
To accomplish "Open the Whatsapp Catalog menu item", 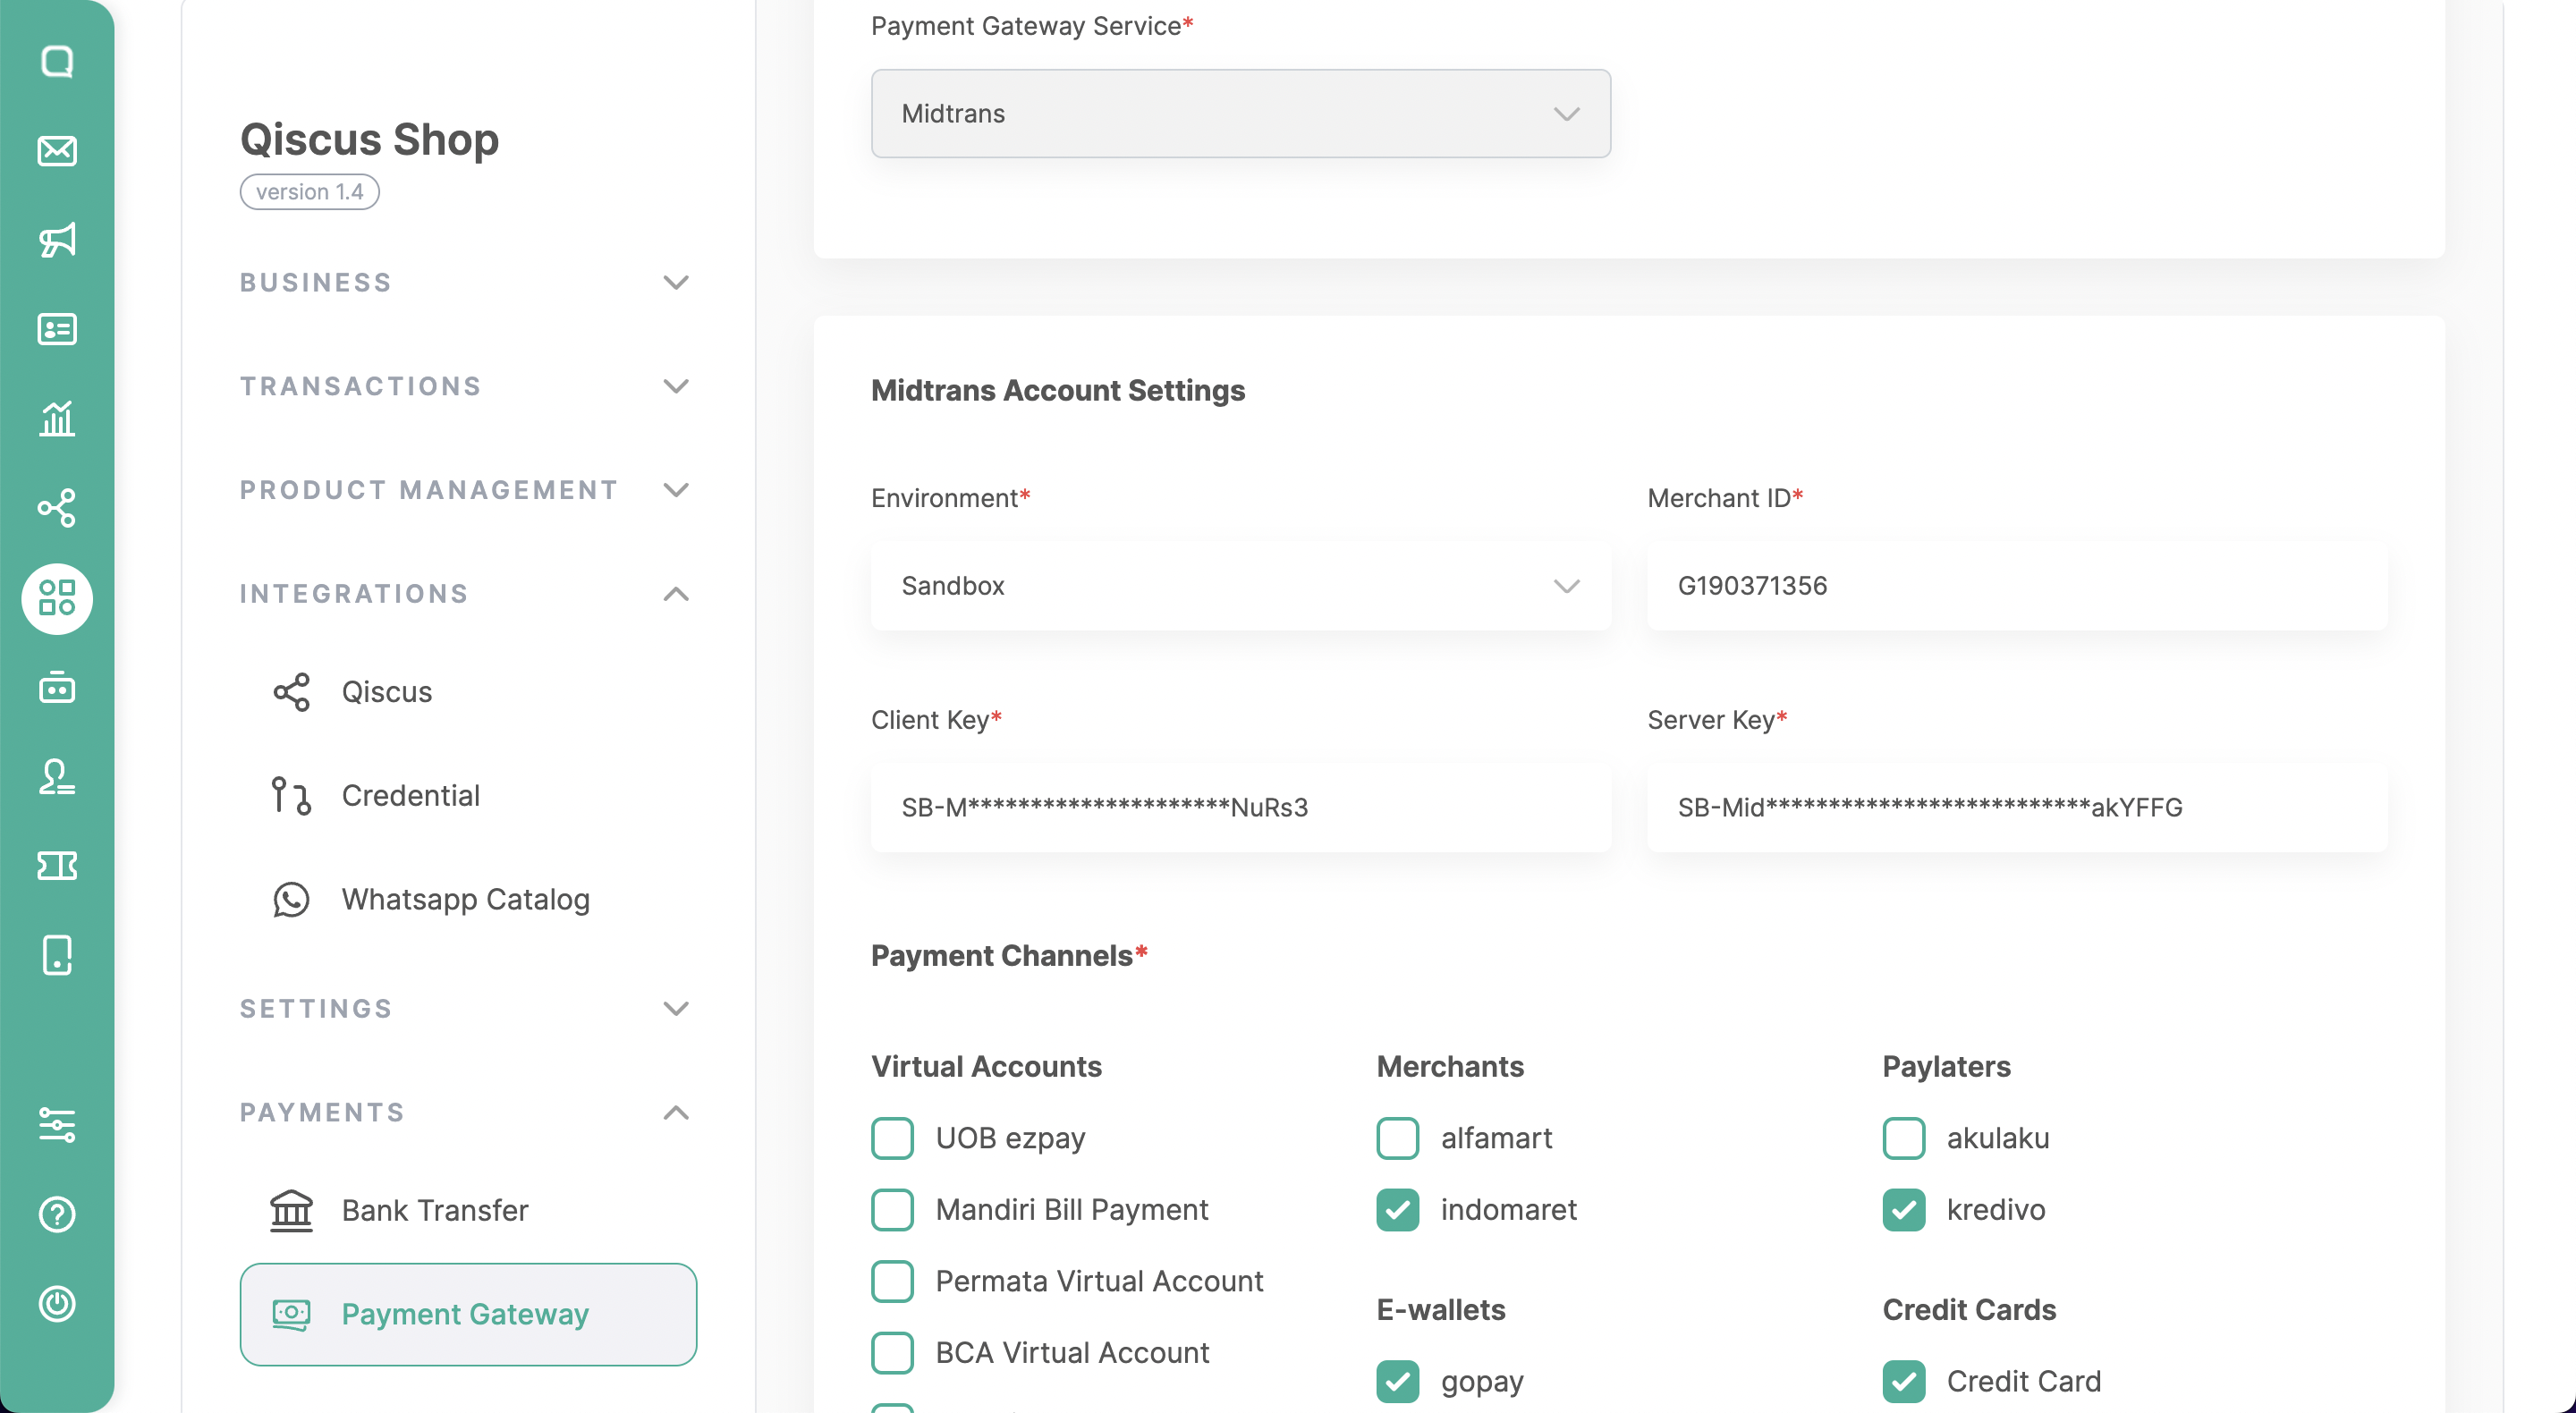I will click(465, 899).
